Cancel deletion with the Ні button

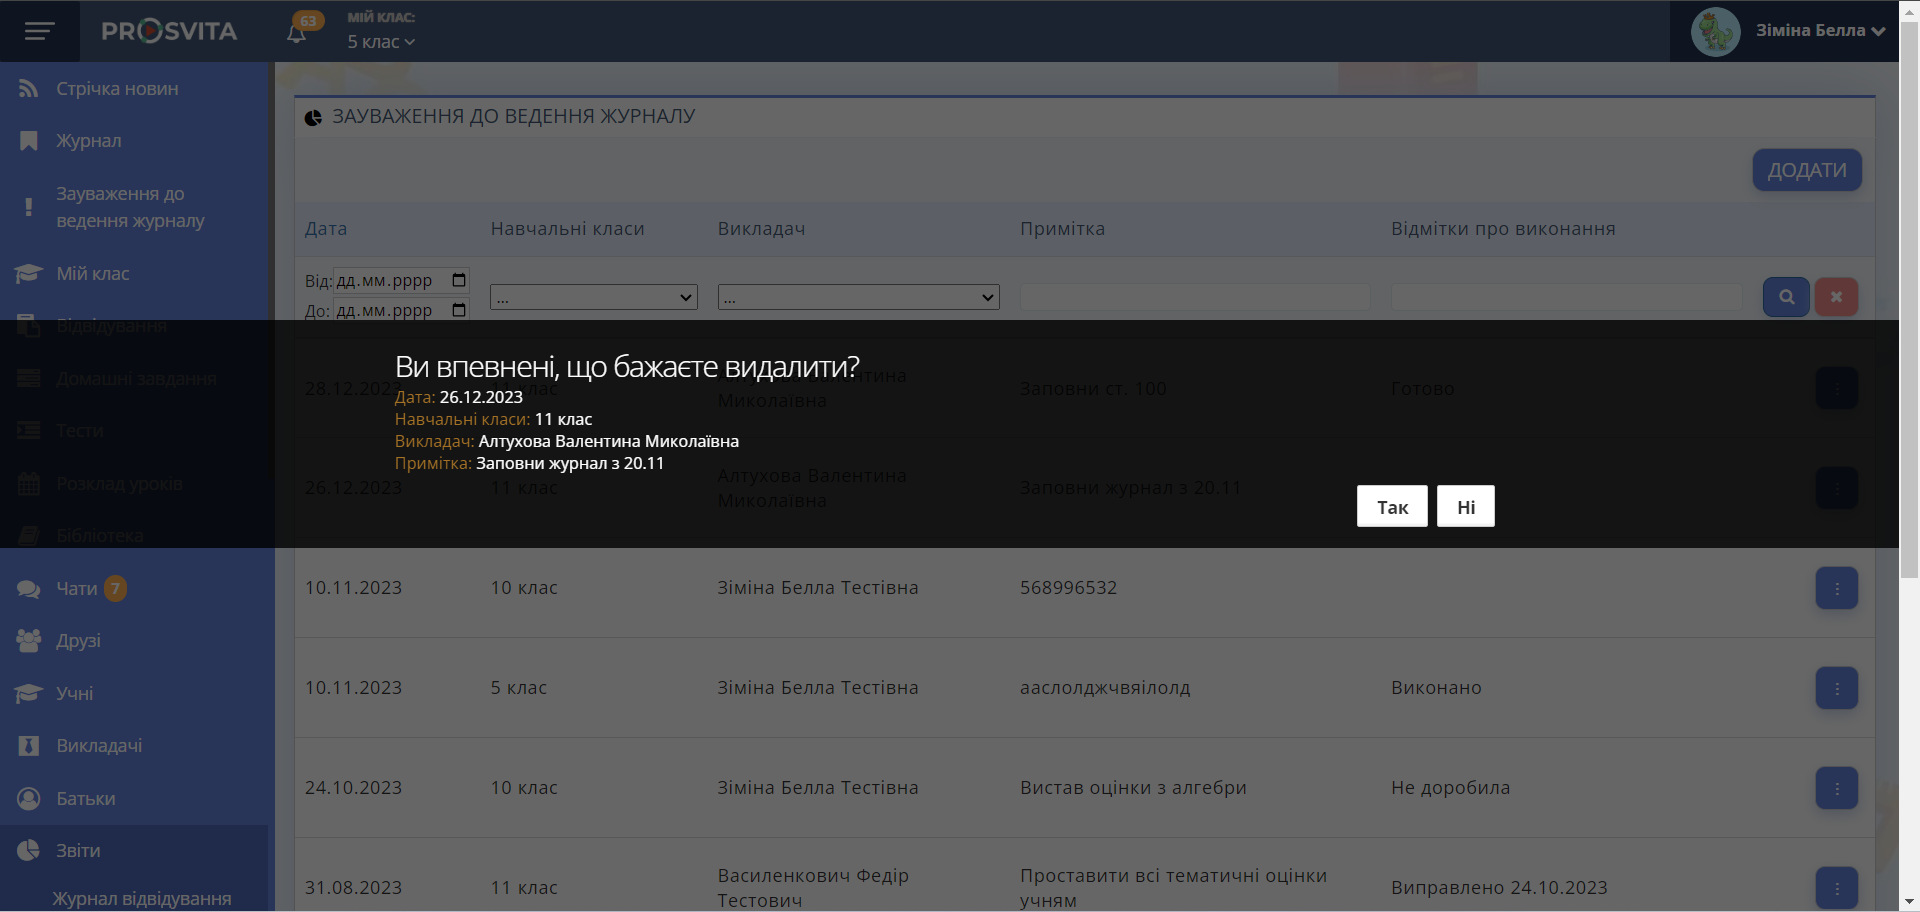pos(1465,506)
